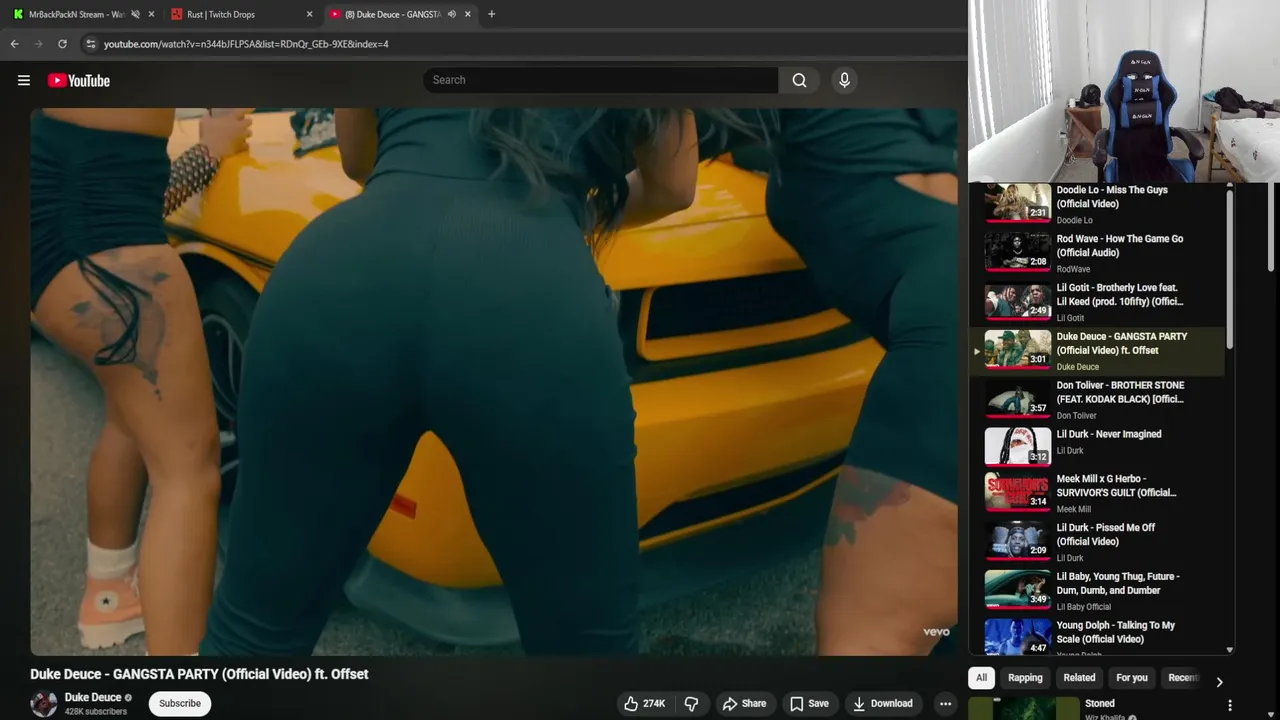Mute the Duke Deuce tab audio
1280x720 pixels.
452,14
